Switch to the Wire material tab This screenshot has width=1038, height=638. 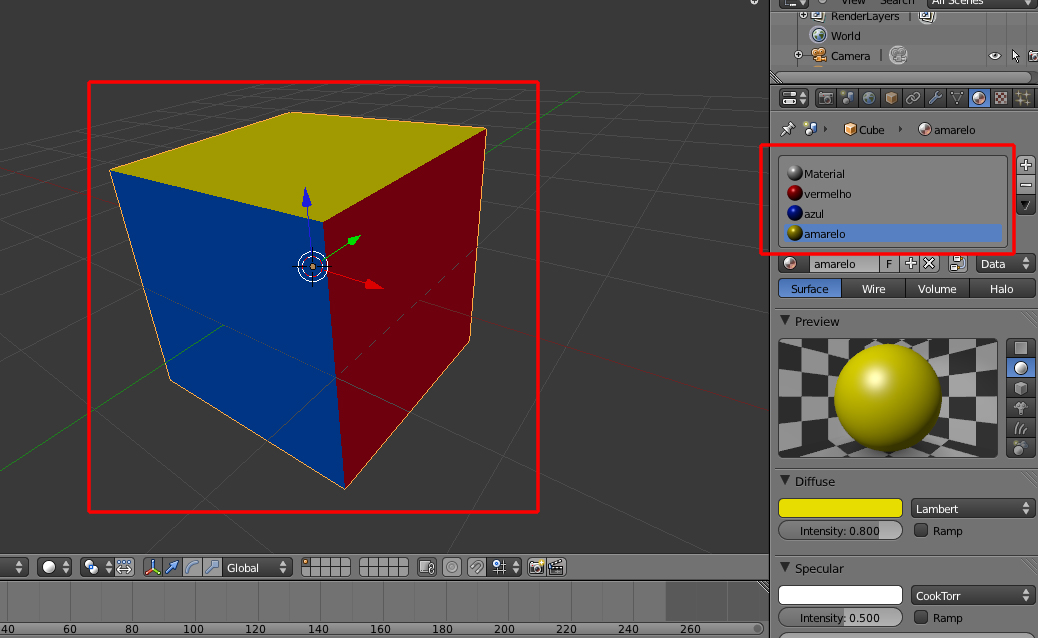pos(873,288)
